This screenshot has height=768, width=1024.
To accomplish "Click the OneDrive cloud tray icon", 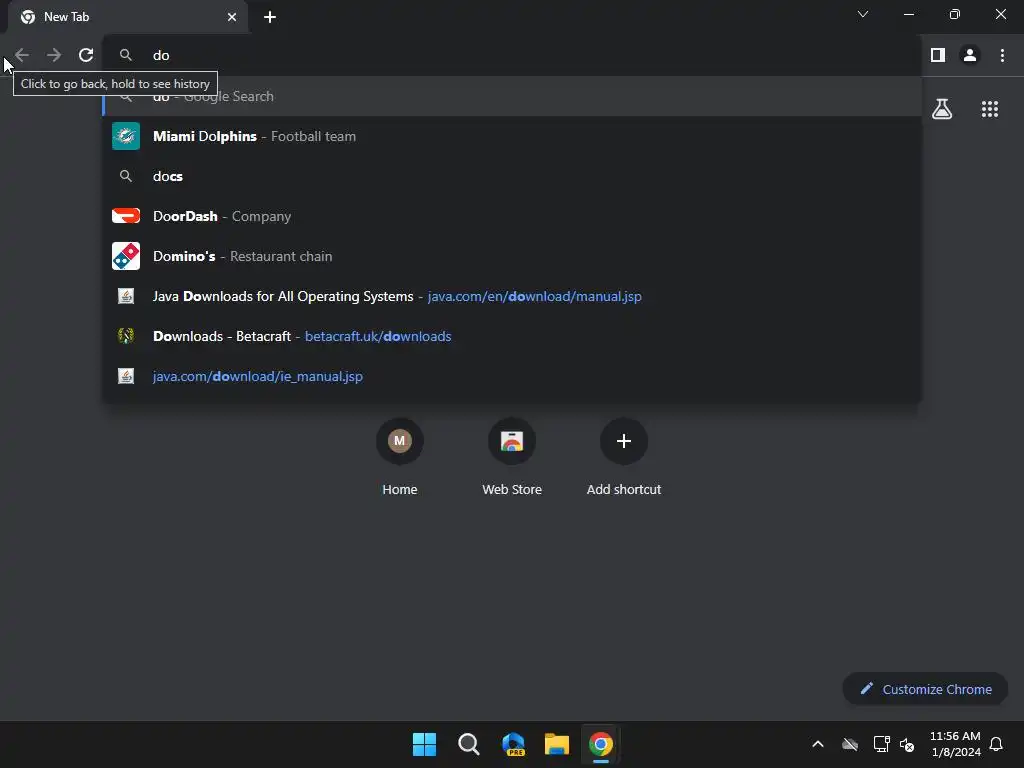I will click(x=850, y=744).
